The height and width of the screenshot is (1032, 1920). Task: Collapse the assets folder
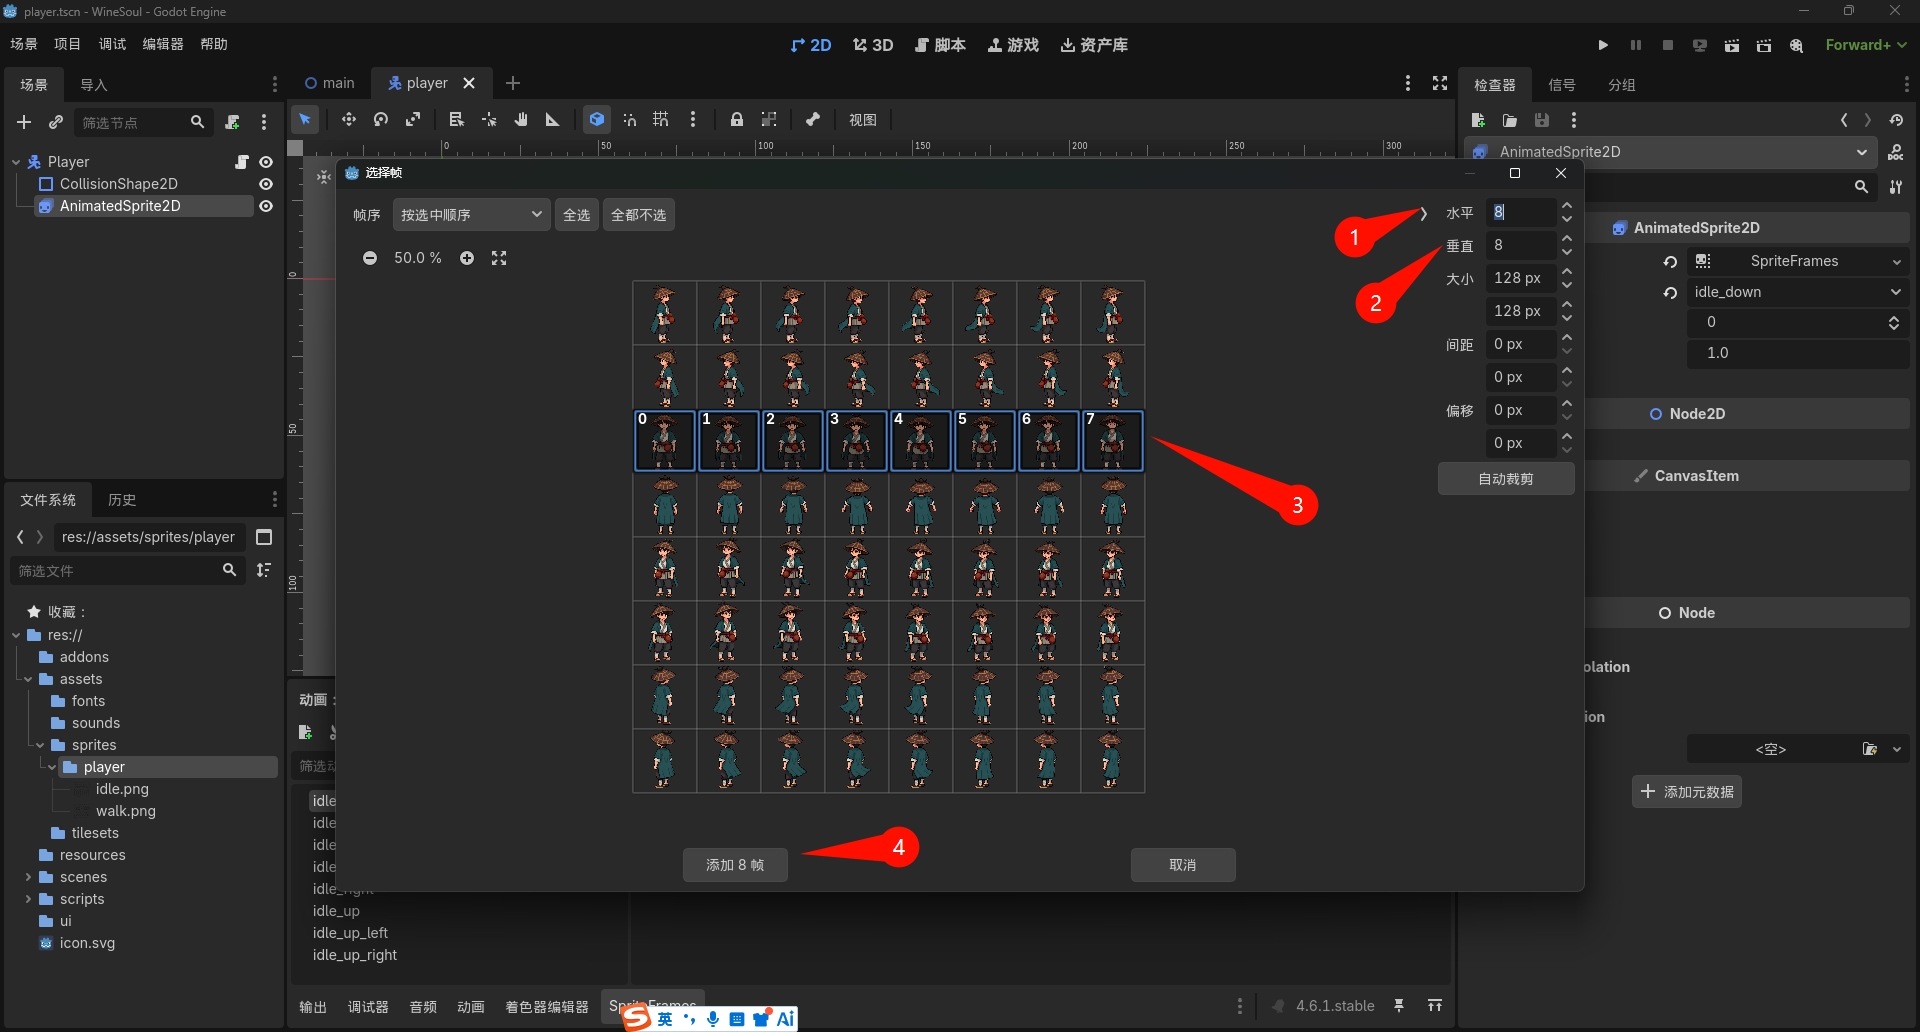coord(28,679)
